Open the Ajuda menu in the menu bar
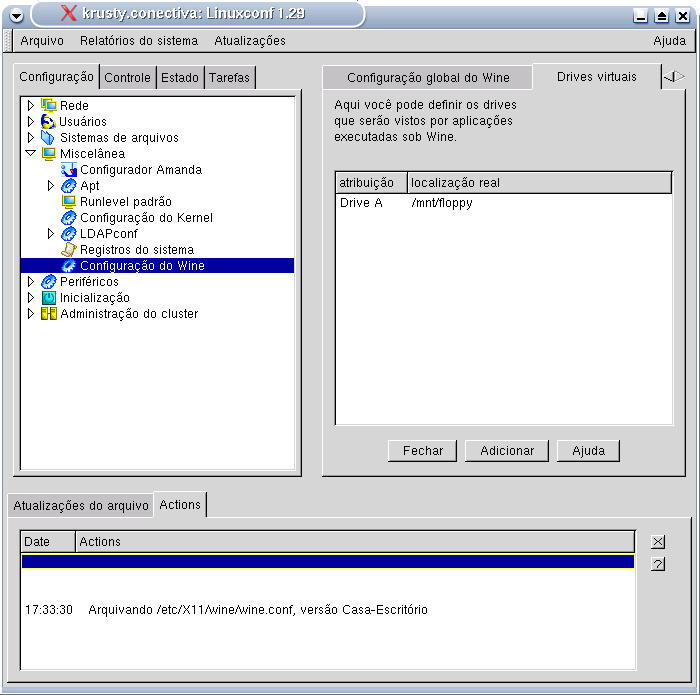700x695 pixels. pos(669,41)
